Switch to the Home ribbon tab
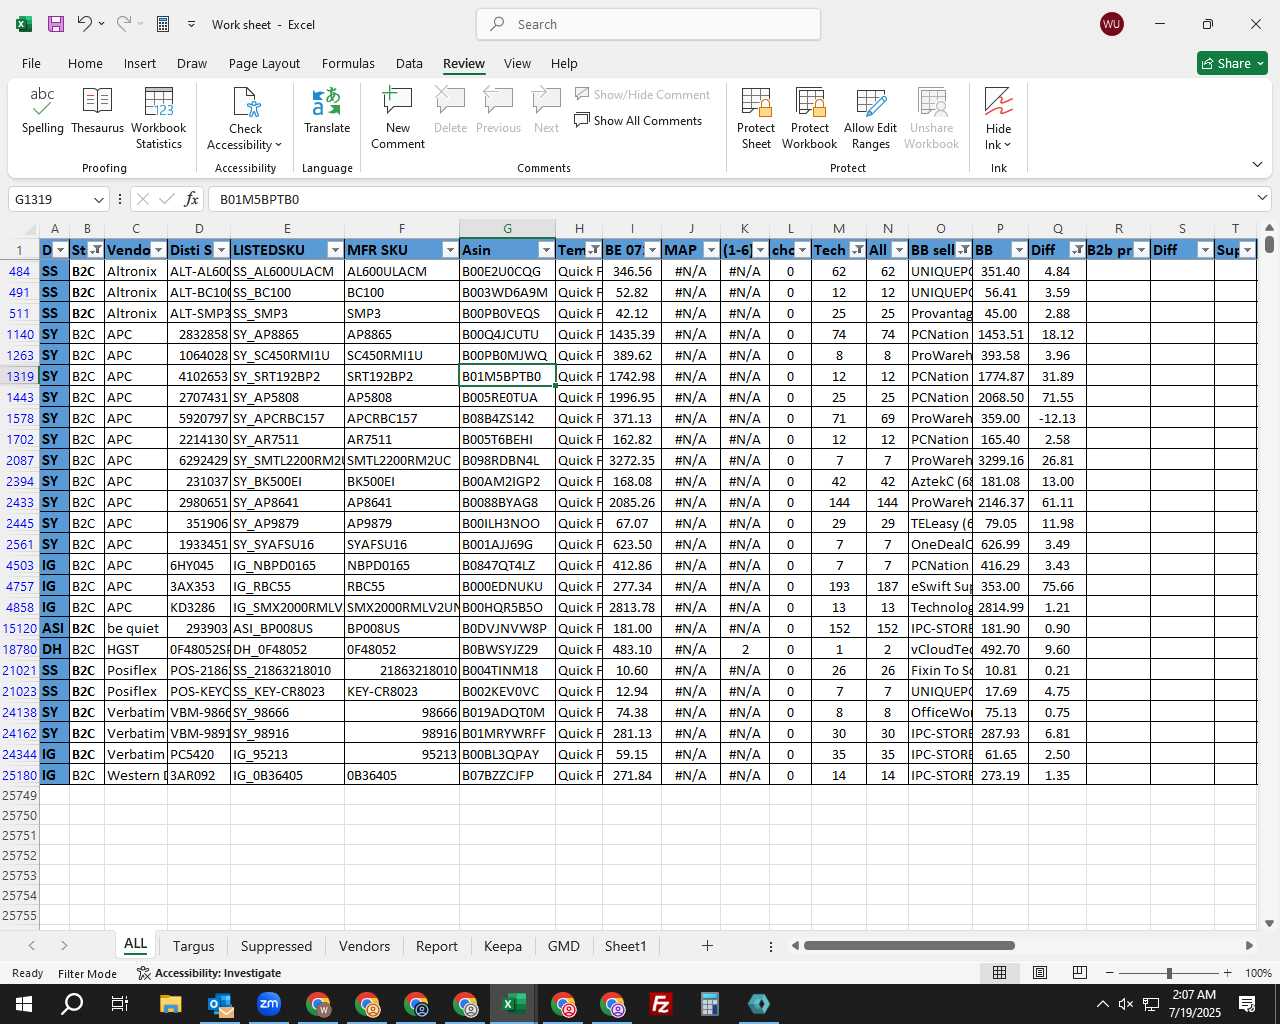Viewport: 1280px width, 1024px height. (85, 63)
